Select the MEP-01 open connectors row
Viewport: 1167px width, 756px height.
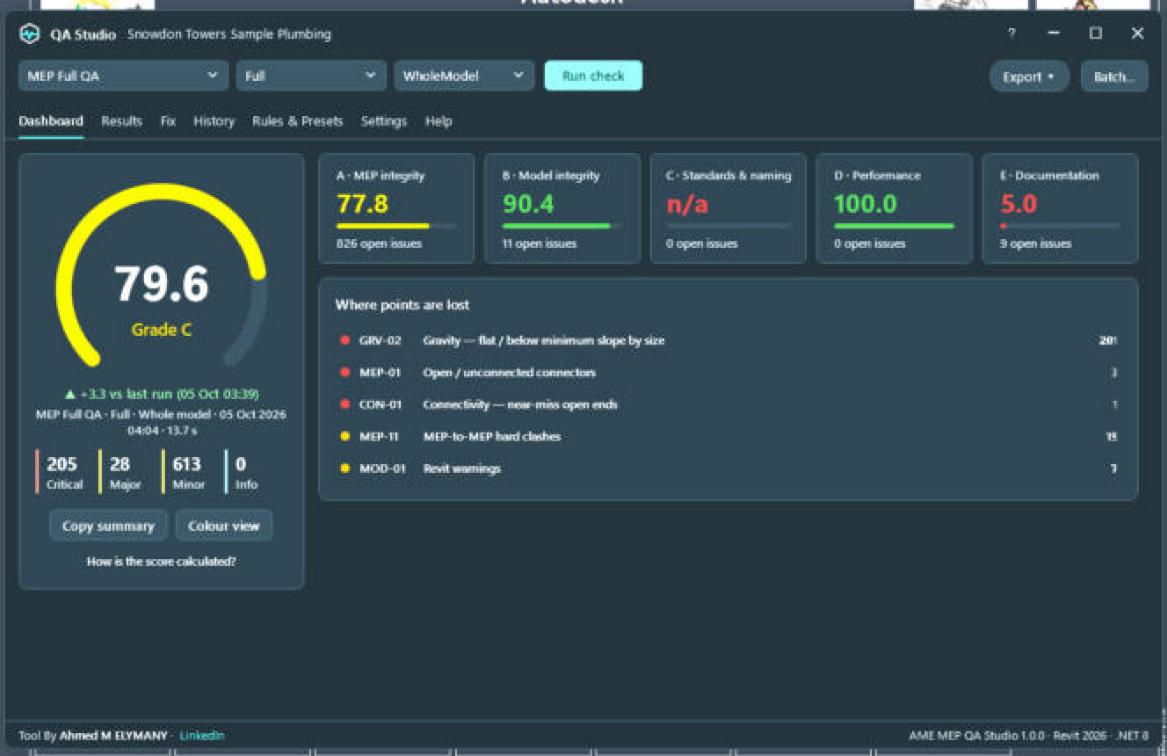point(728,373)
